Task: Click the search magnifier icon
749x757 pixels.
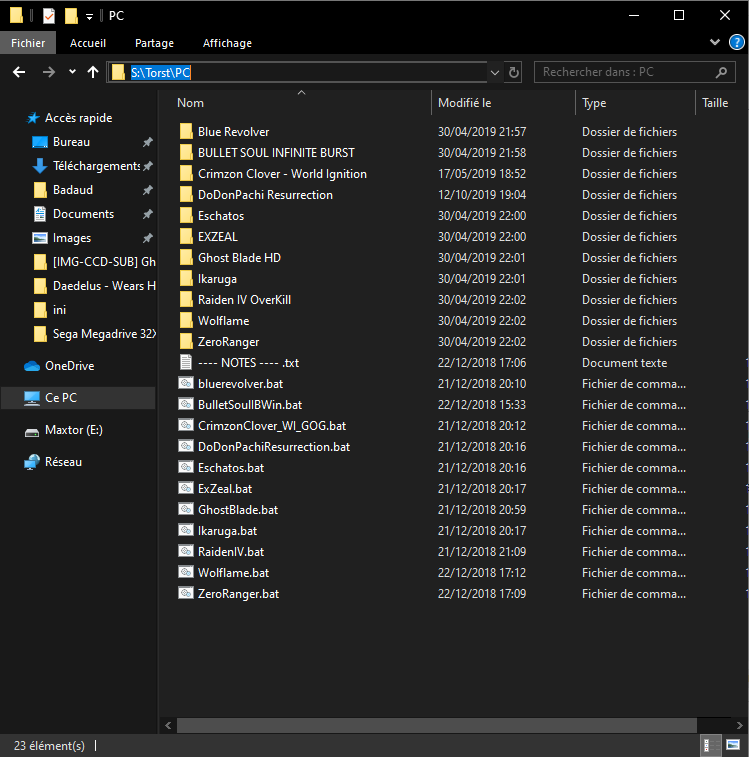Action: pos(721,72)
